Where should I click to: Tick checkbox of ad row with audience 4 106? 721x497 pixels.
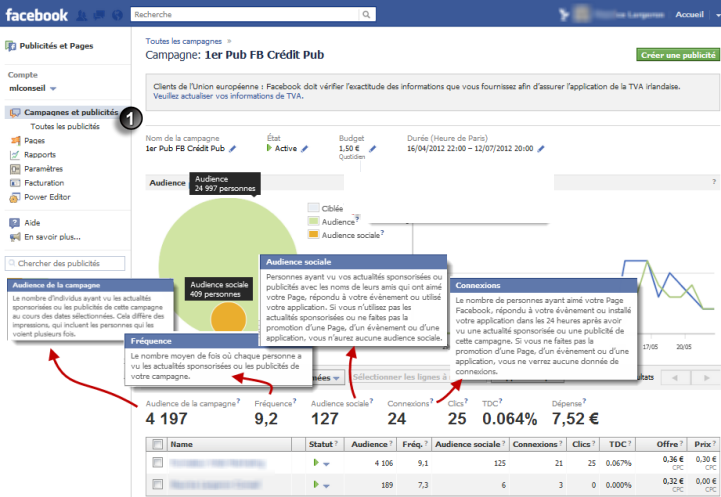click(157, 462)
